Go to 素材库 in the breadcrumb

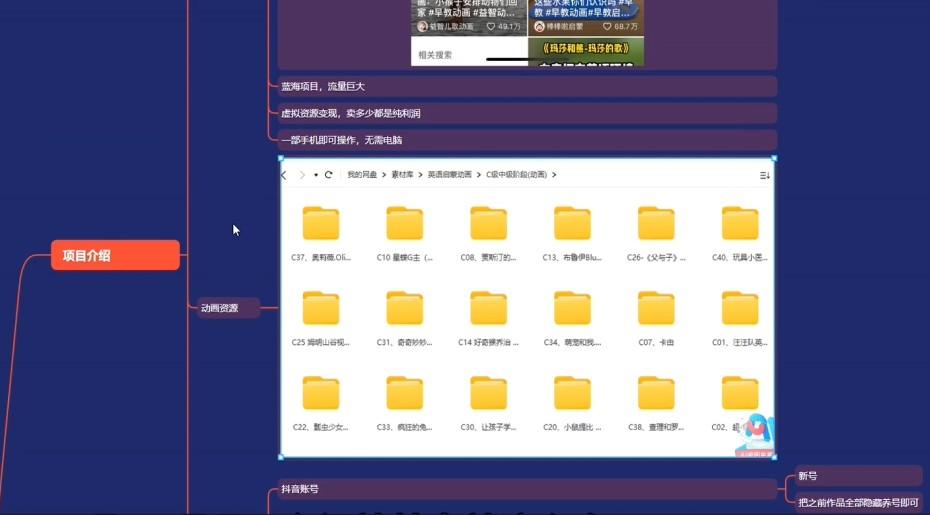[403, 175]
